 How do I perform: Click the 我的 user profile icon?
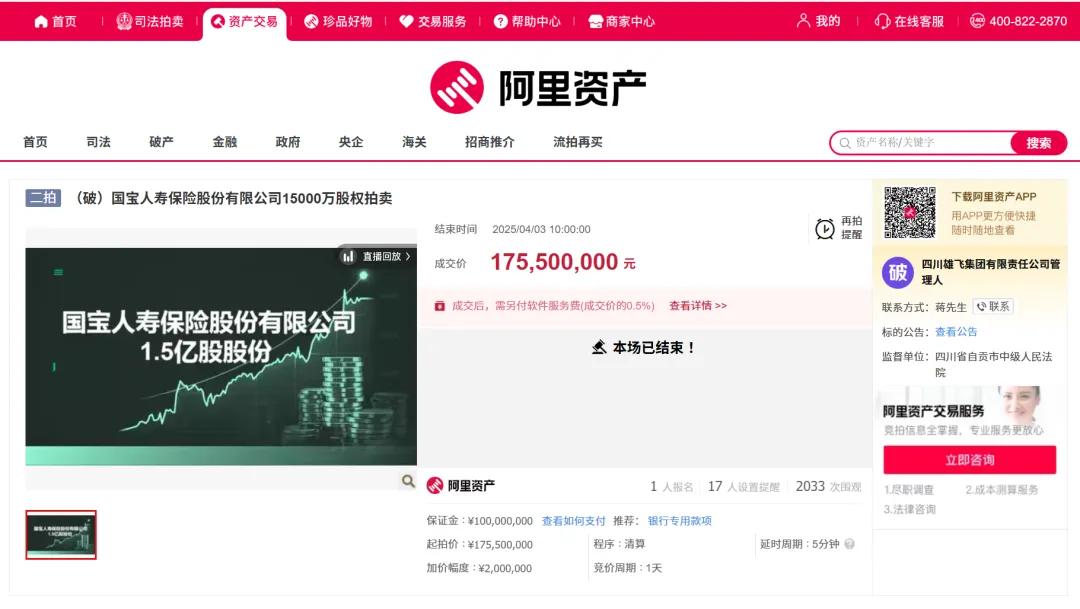(x=803, y=21)
